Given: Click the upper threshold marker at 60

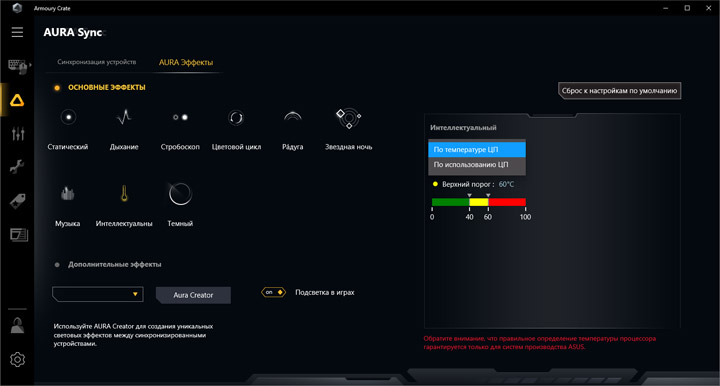Looking at the screenshot, I should pos(488,196).
